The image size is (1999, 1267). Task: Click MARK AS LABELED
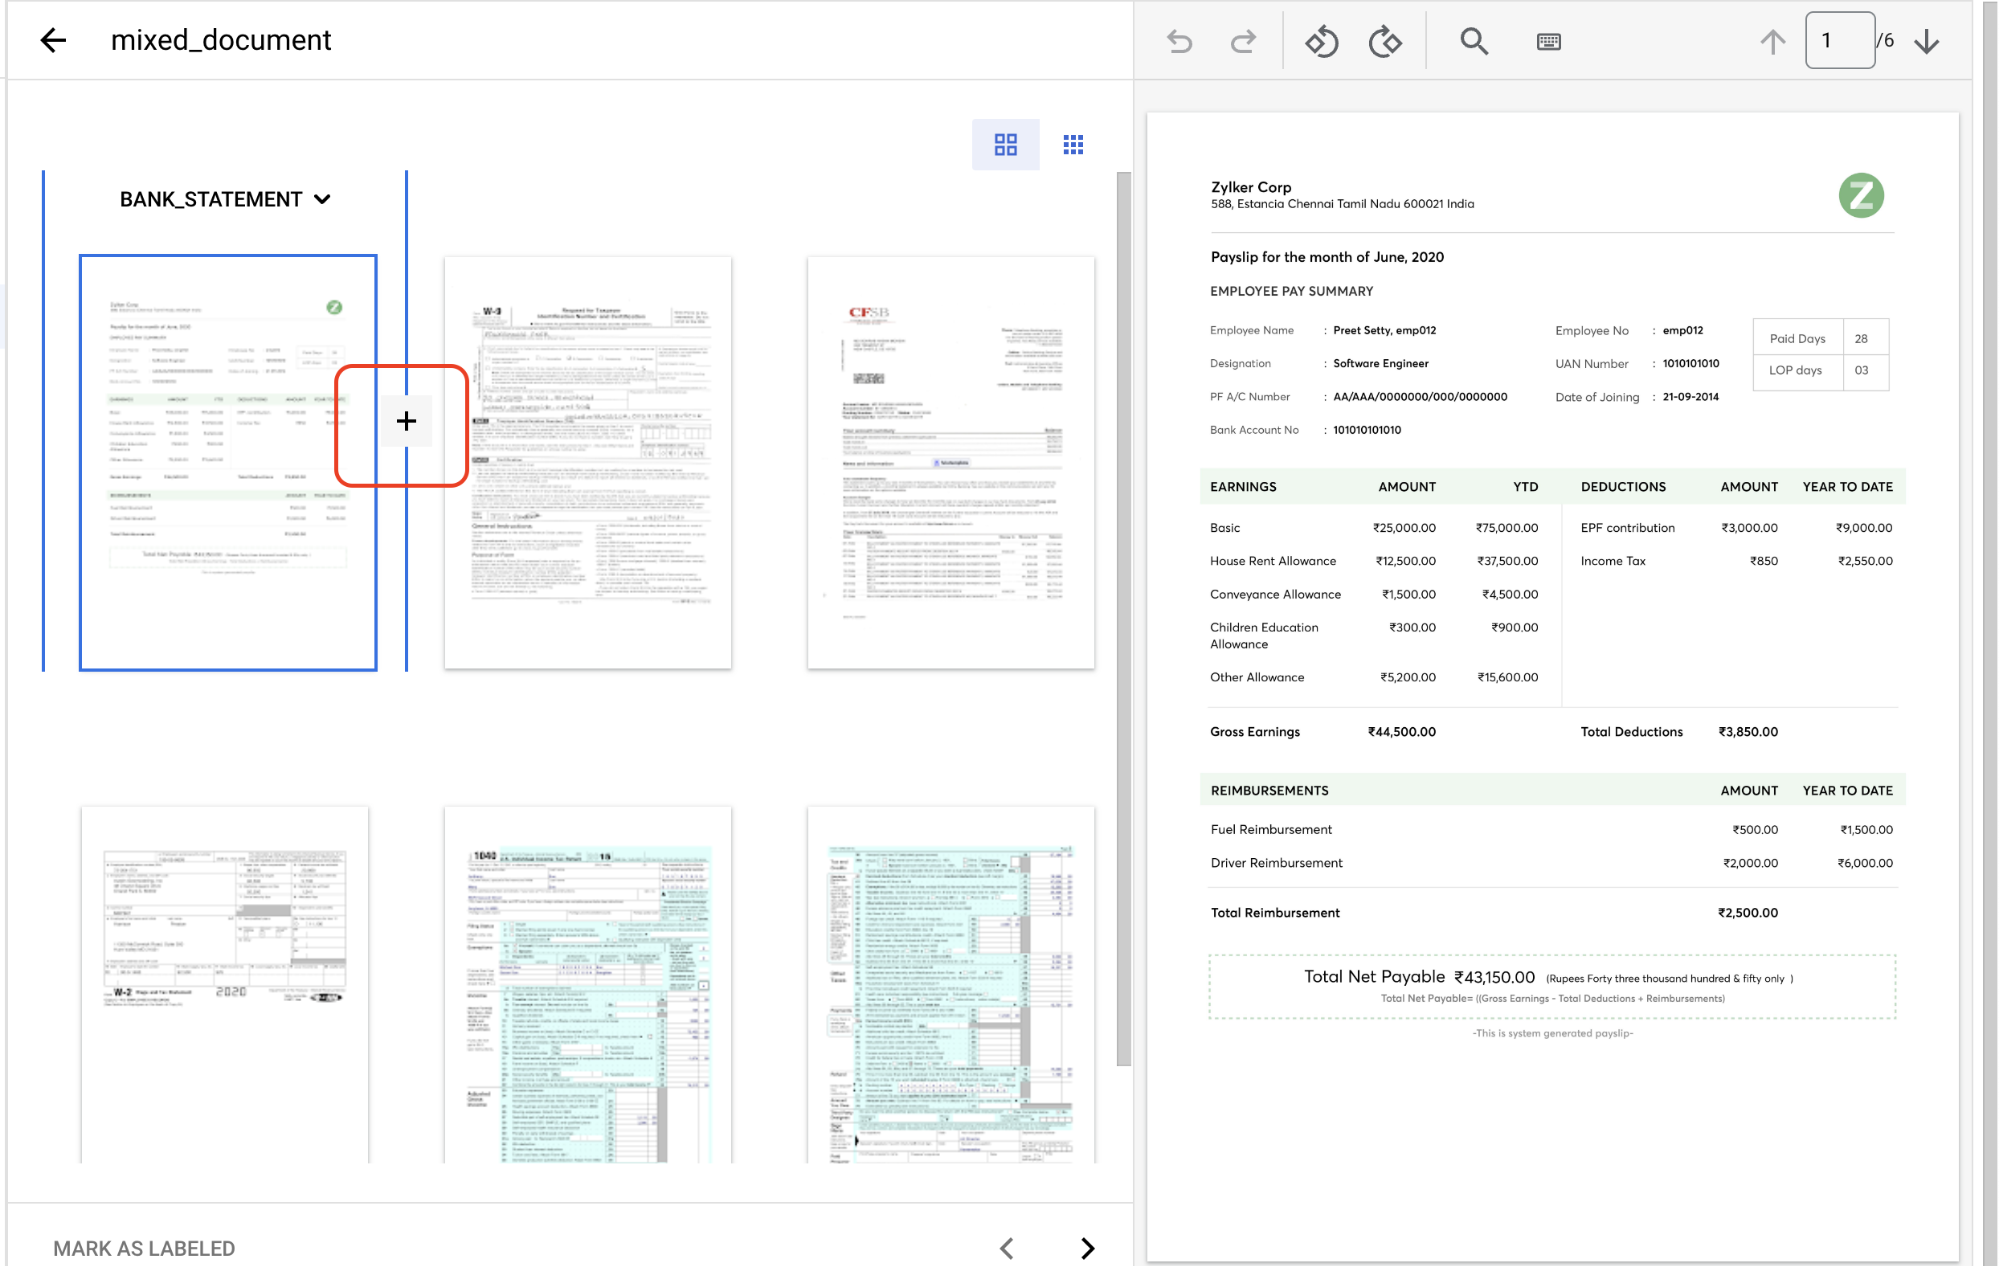144,1248
